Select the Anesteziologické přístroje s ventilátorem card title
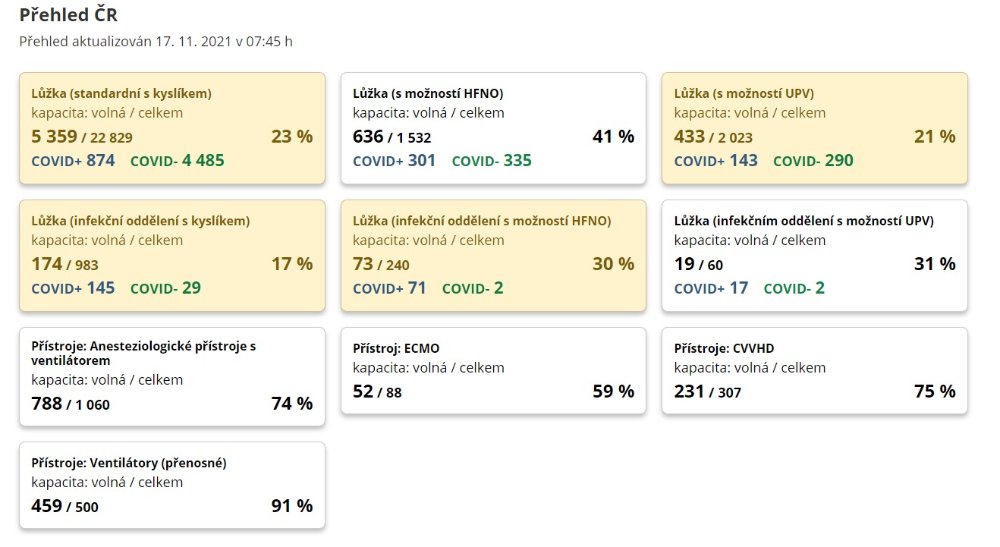This screenshot has width=1000, height=547. click(x=143, y=353)
